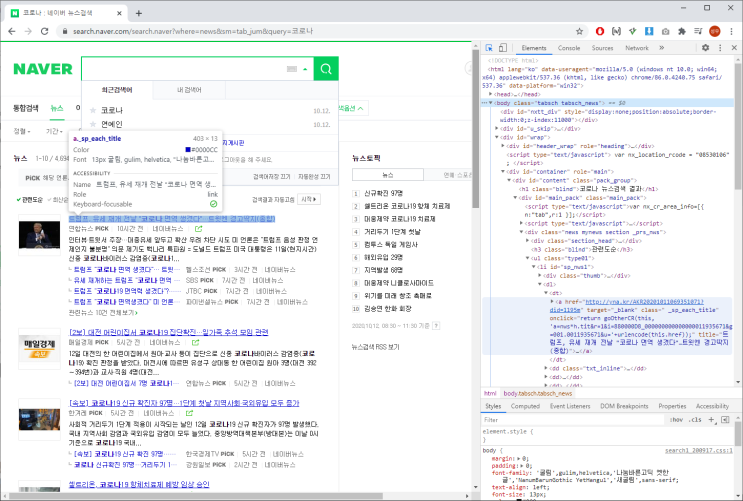Click the green Naver search button
This screenshot has height=501, width=743.
[x=326, y=69]
